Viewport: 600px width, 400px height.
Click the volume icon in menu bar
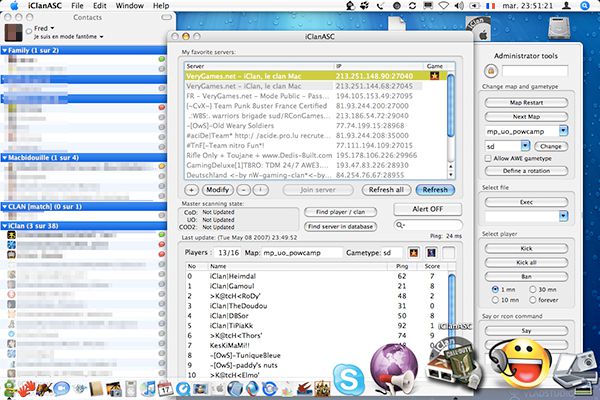tap(459, 6)
